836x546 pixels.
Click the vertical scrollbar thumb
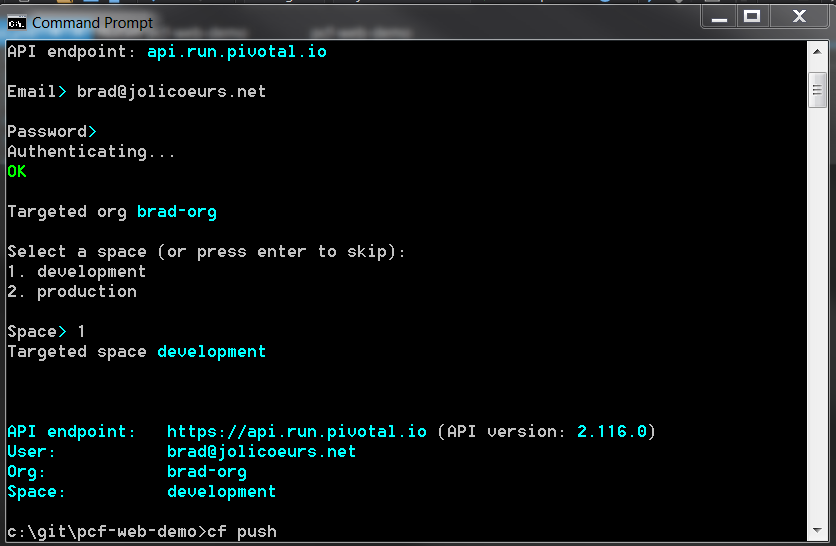pos(817,90)
